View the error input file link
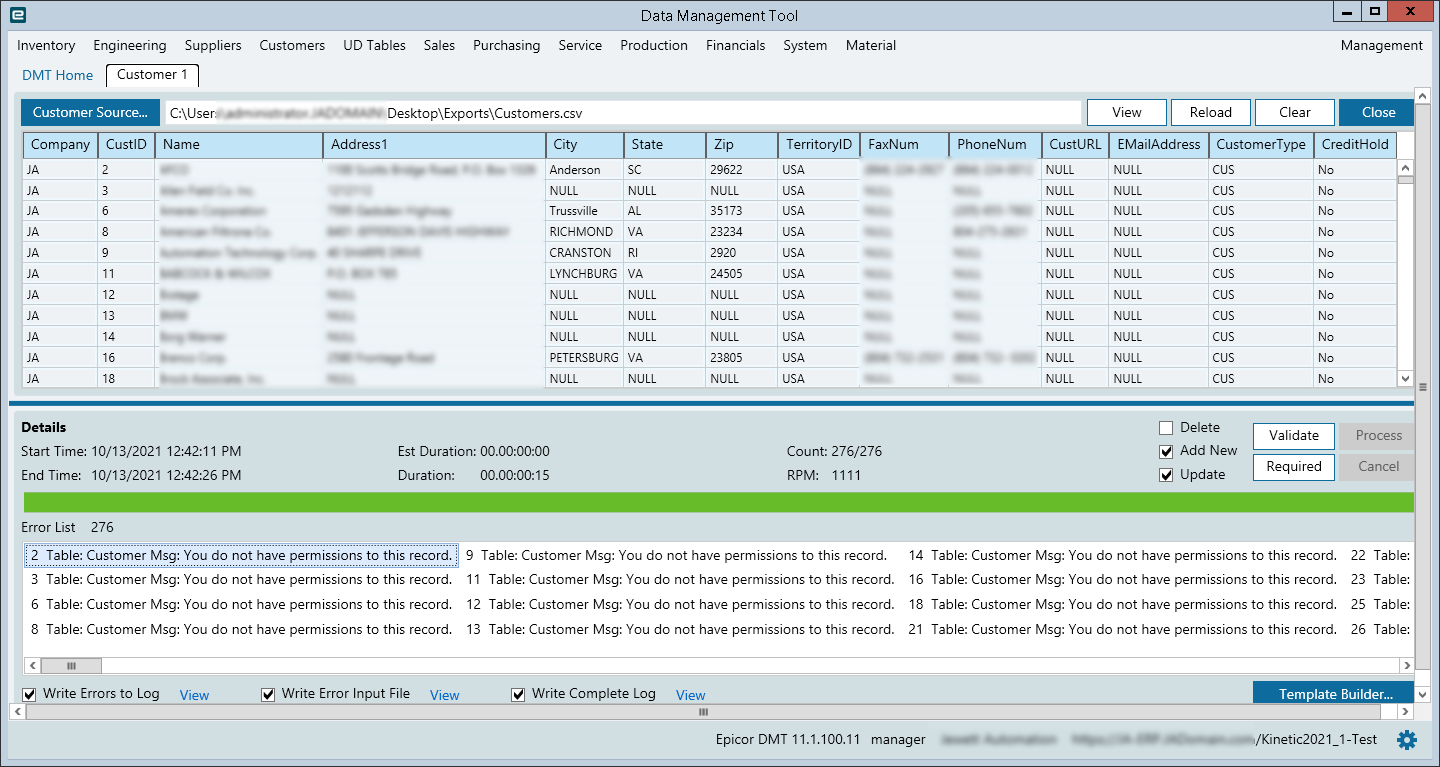Image resolution: width=1440 pixels, height=767 pixels. 445,695
